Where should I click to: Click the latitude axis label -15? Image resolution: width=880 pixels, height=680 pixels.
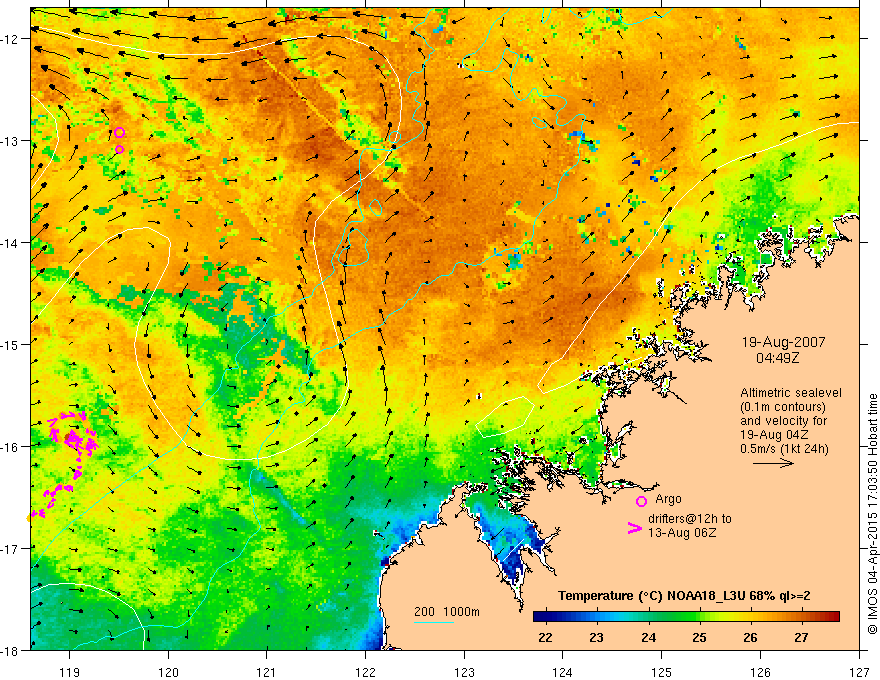point(11,344)
